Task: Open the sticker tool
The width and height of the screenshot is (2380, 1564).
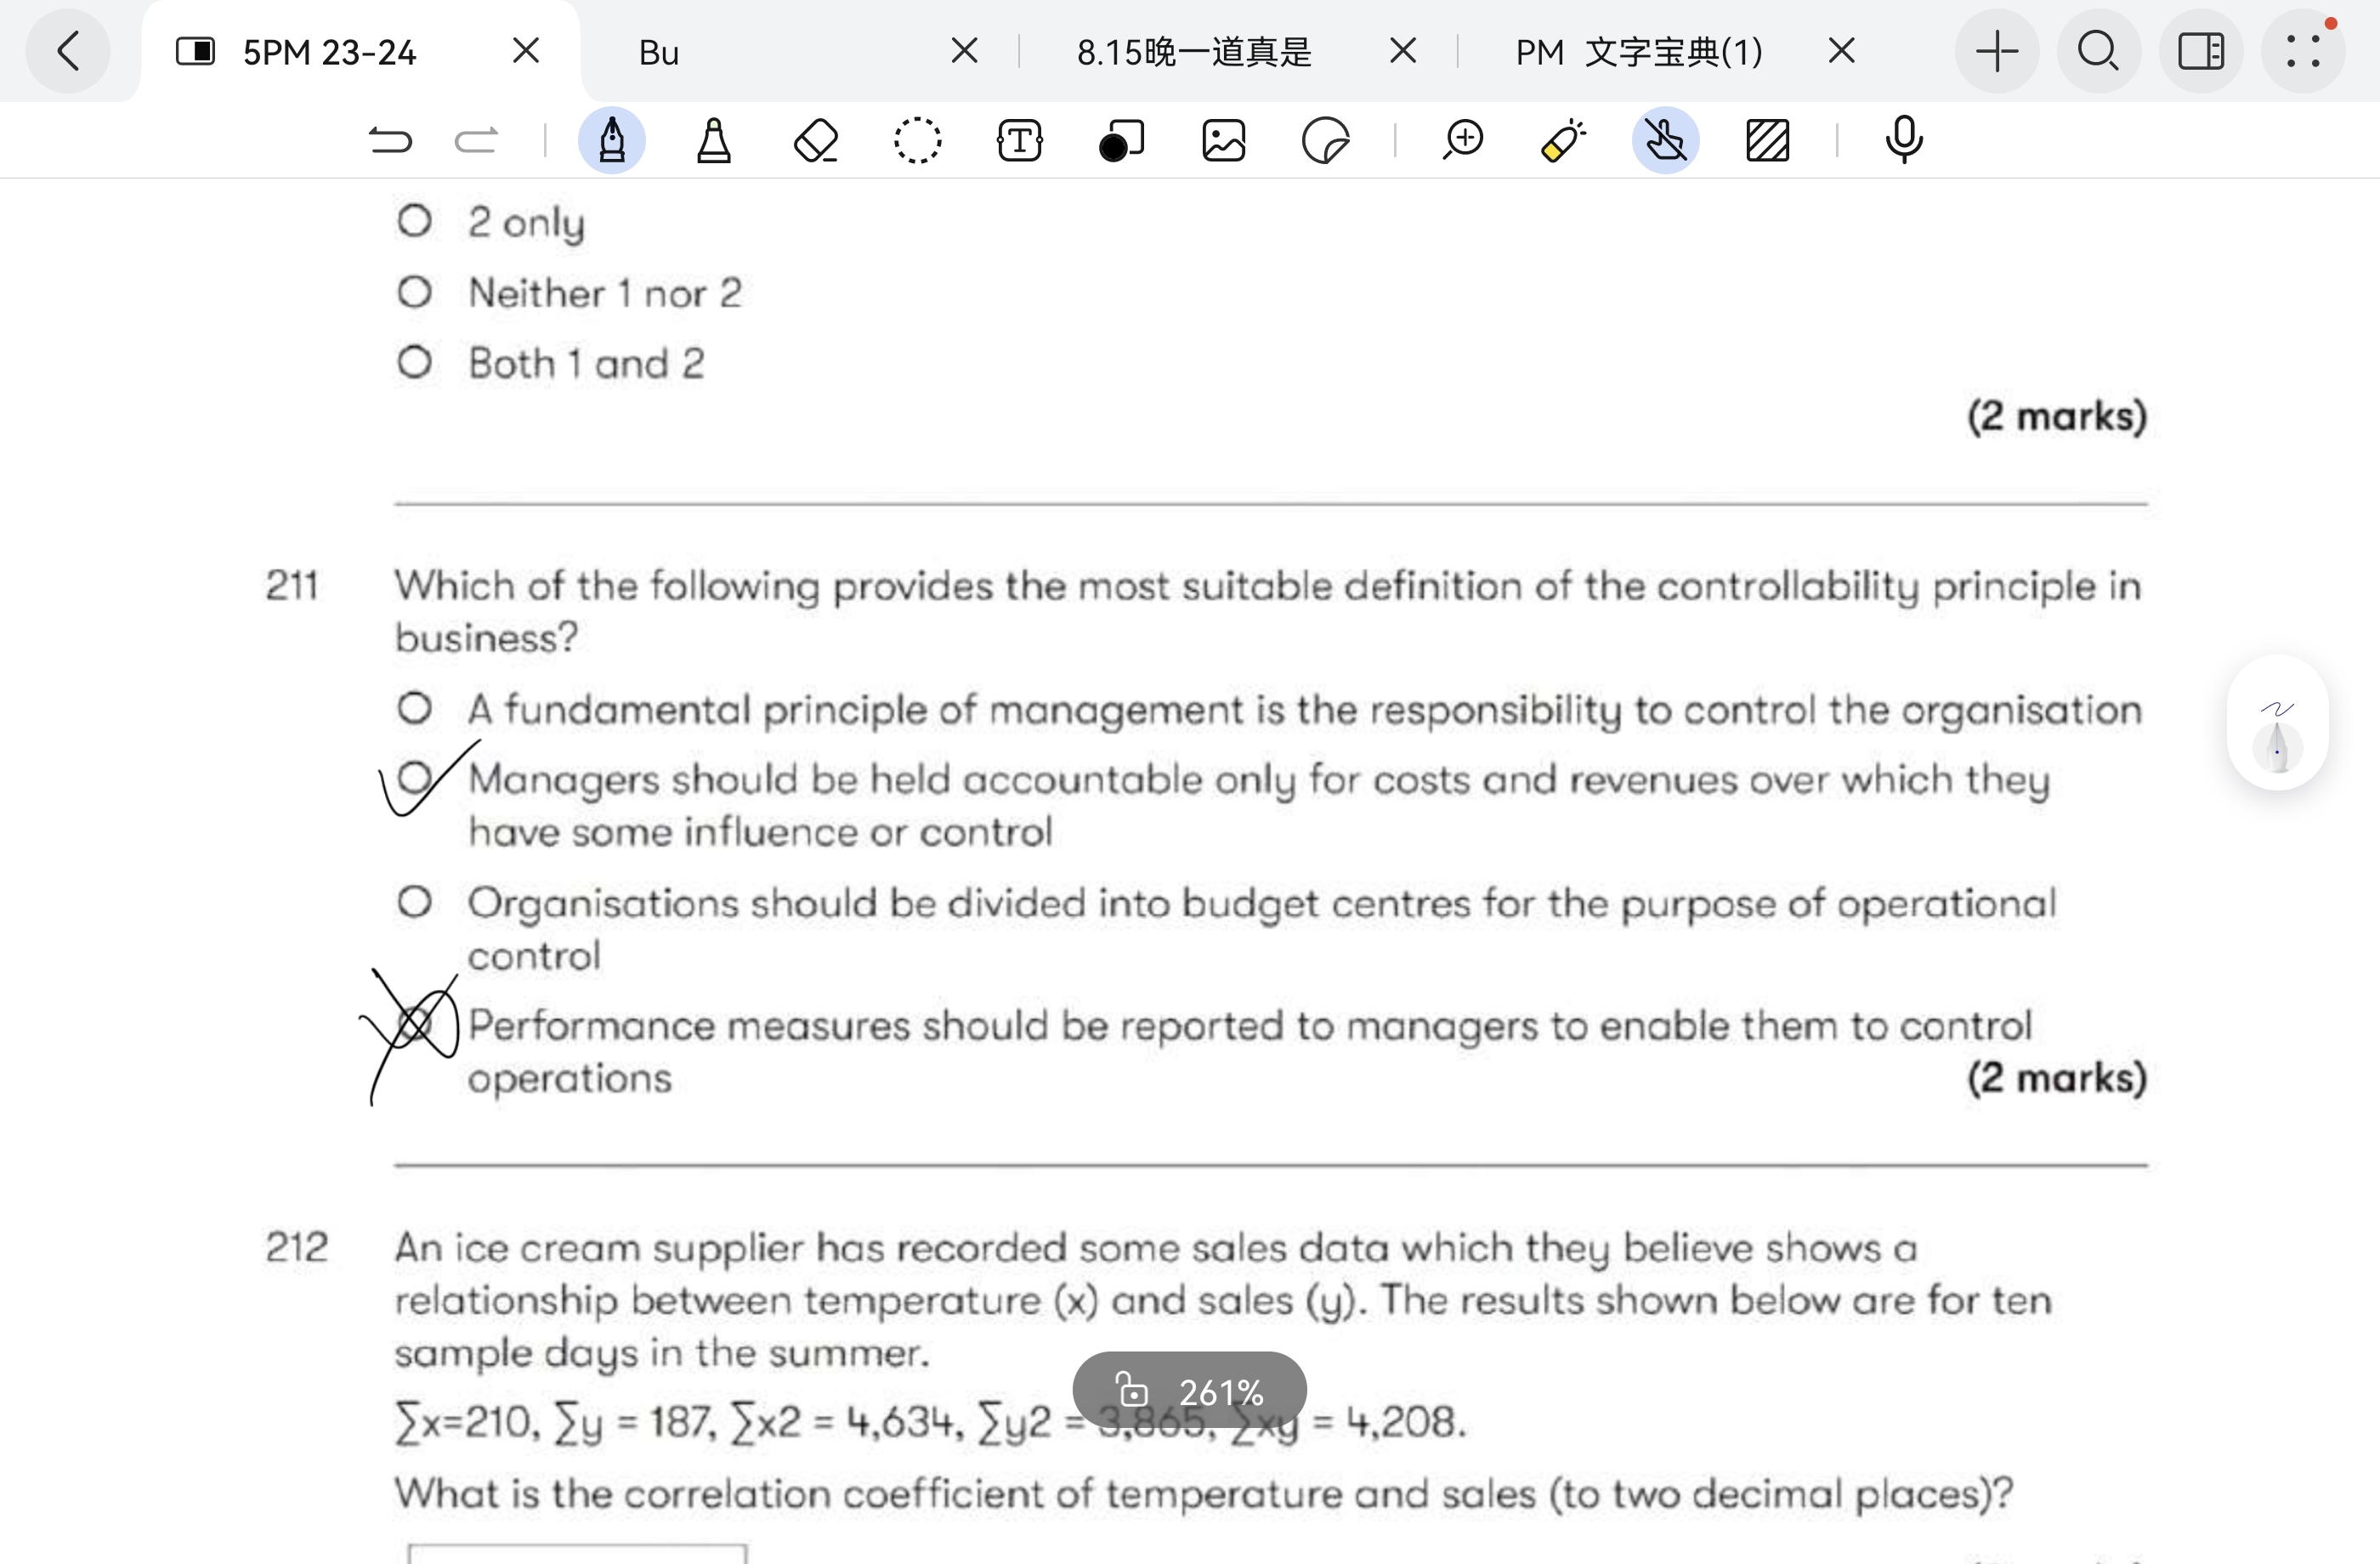Action: (x=1325, y=140)
